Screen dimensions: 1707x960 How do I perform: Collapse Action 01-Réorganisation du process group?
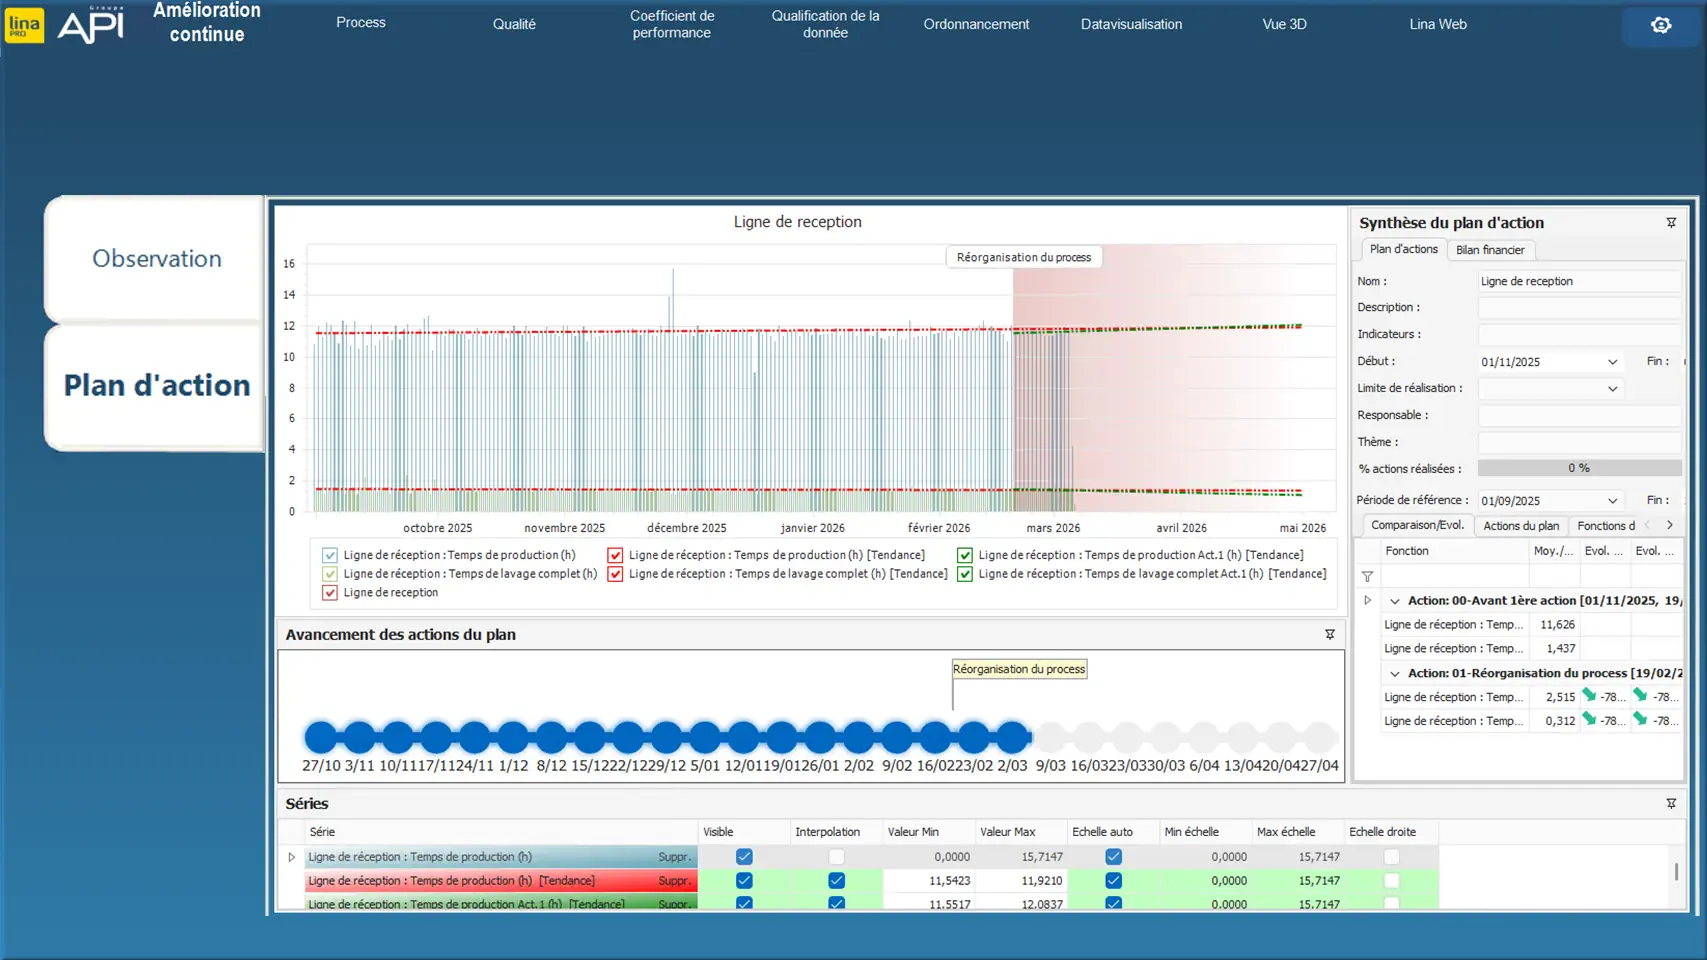(x=1395, y=674)
